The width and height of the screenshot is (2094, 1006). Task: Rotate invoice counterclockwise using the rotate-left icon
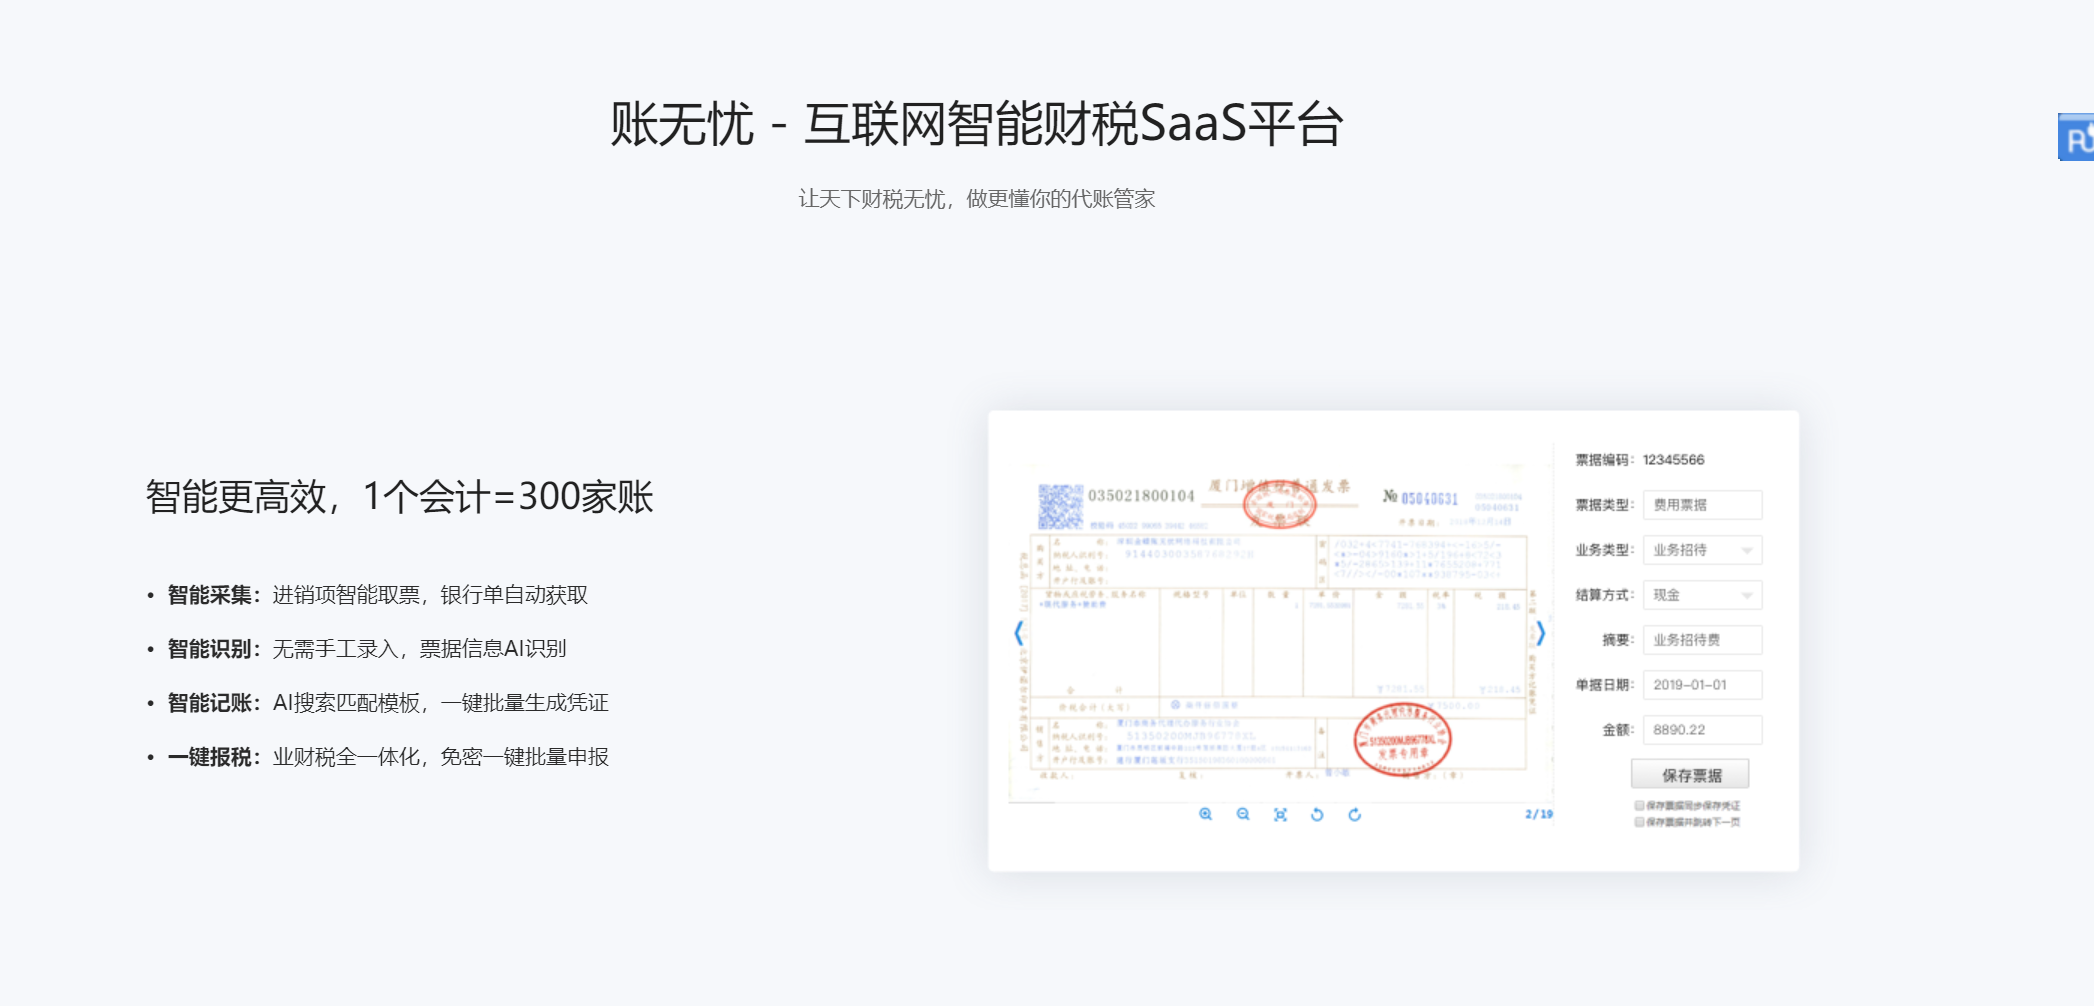tap(1317, 814)
